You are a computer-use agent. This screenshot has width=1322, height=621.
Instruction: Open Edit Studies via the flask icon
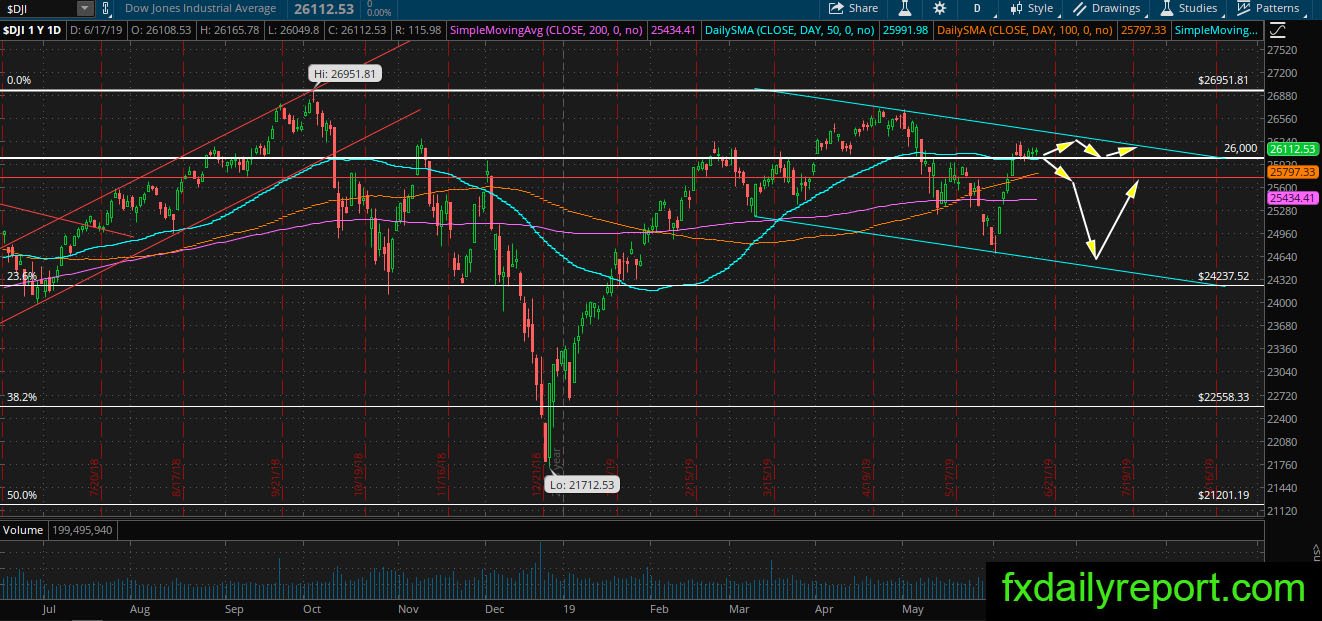coord(905,8)
